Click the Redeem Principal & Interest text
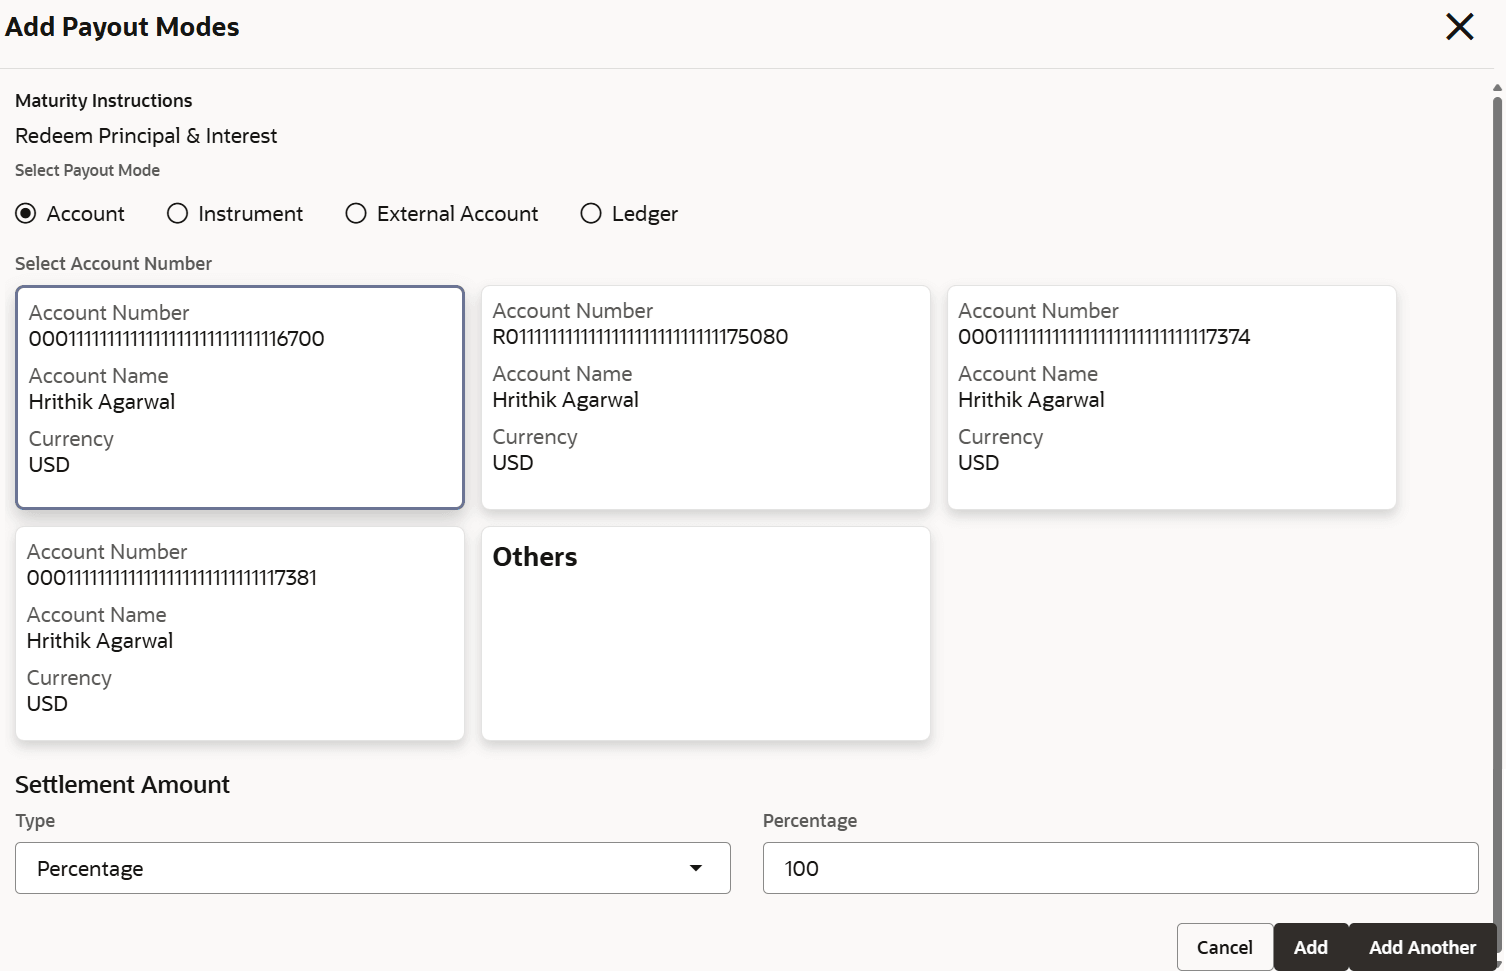The image size is (1508, 973). coord(146,136)
